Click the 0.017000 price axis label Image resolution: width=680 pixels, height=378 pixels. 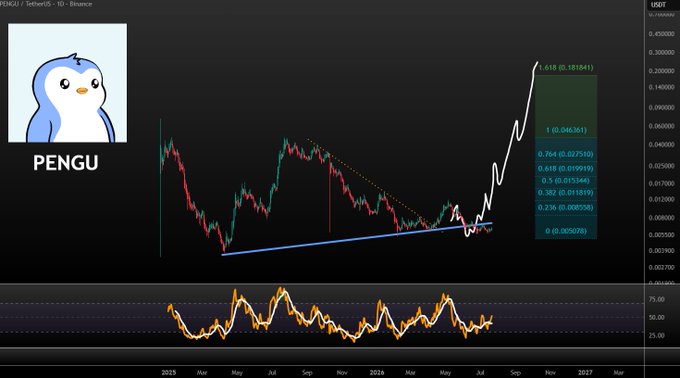(662, 183)
